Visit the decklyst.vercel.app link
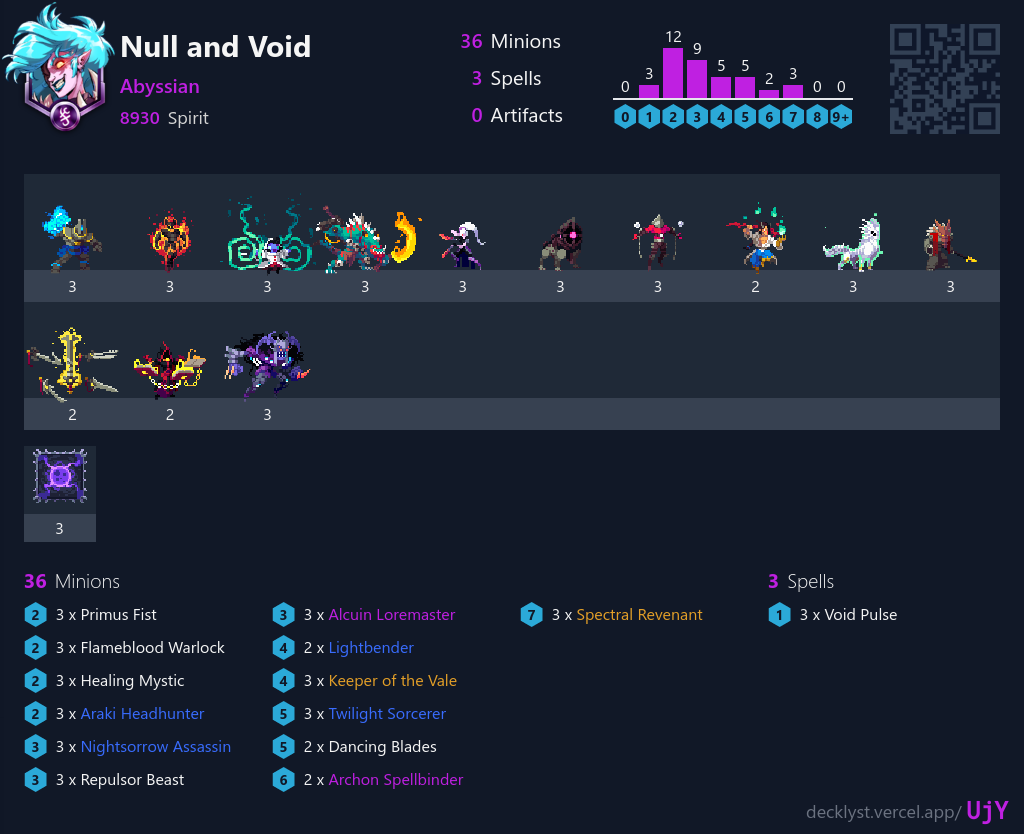 click(880, 812)
